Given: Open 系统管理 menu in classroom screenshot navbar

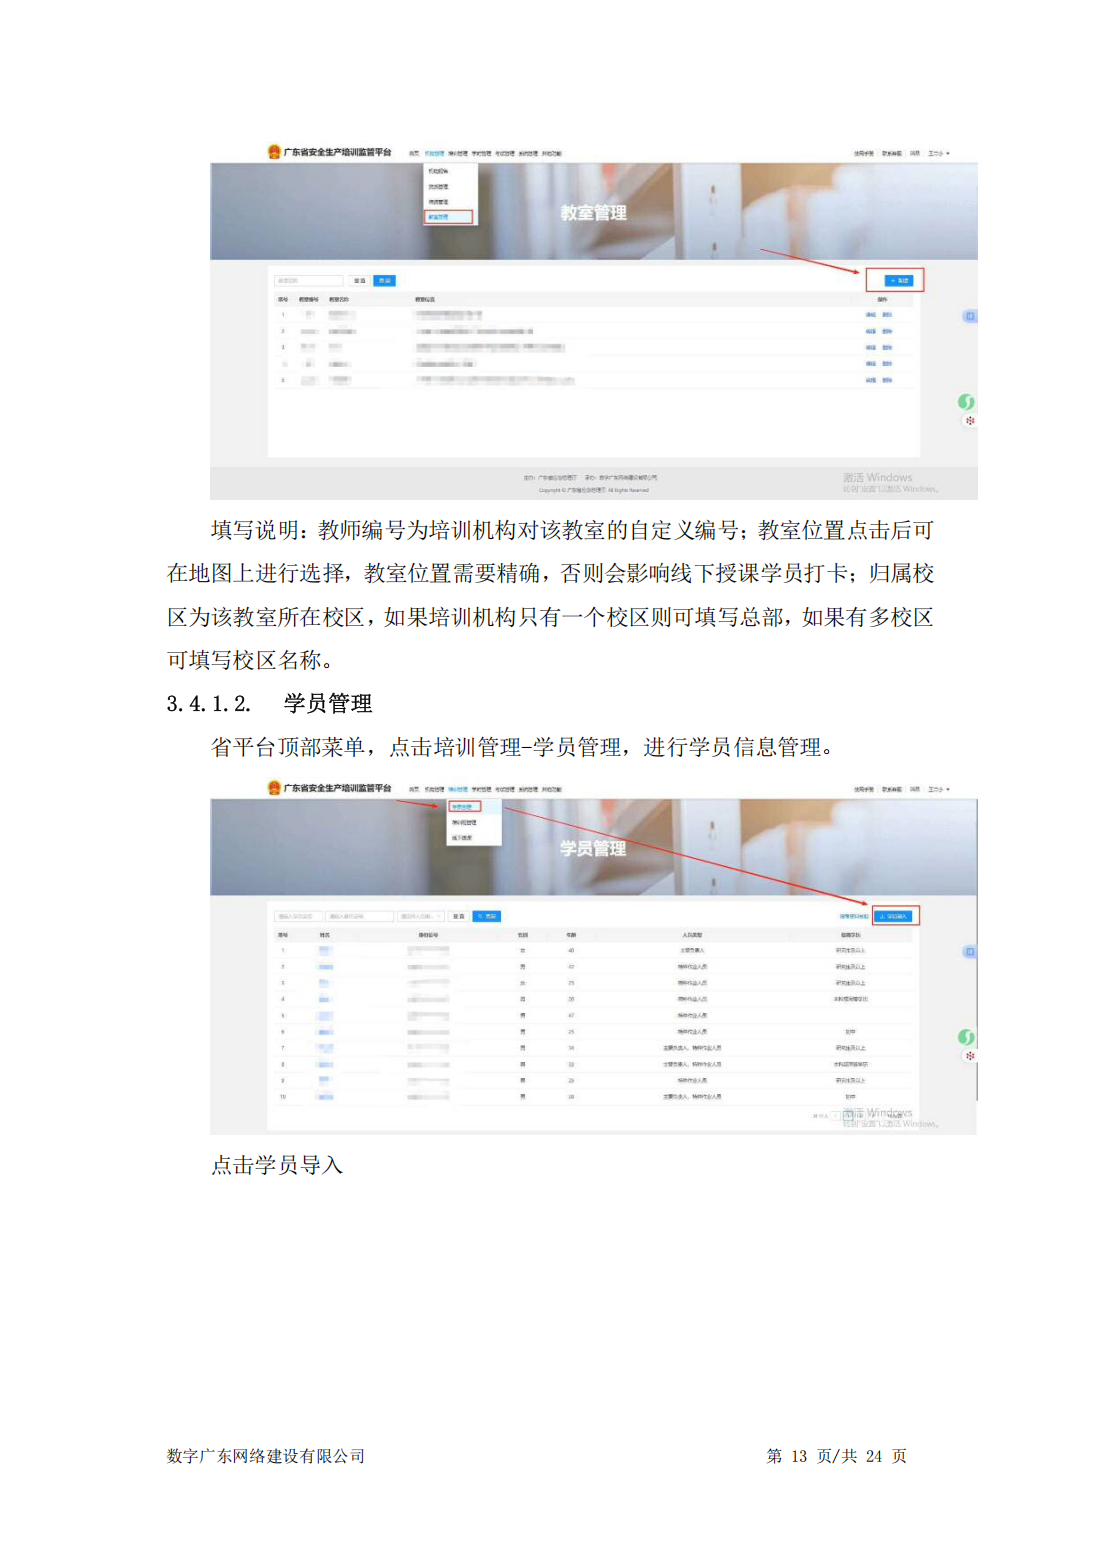Looking at the screenshot, I should click(x=528, y=154).
